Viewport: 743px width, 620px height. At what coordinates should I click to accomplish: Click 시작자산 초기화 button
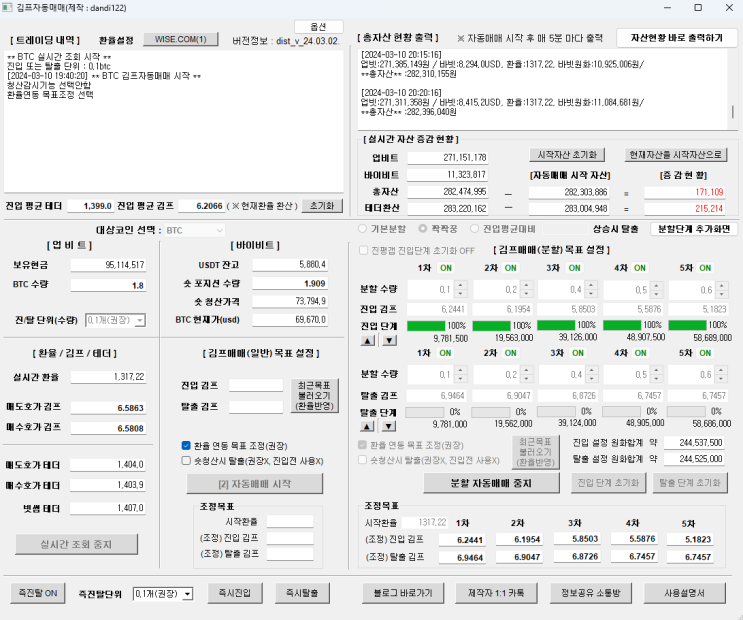(x=567, y=155)
